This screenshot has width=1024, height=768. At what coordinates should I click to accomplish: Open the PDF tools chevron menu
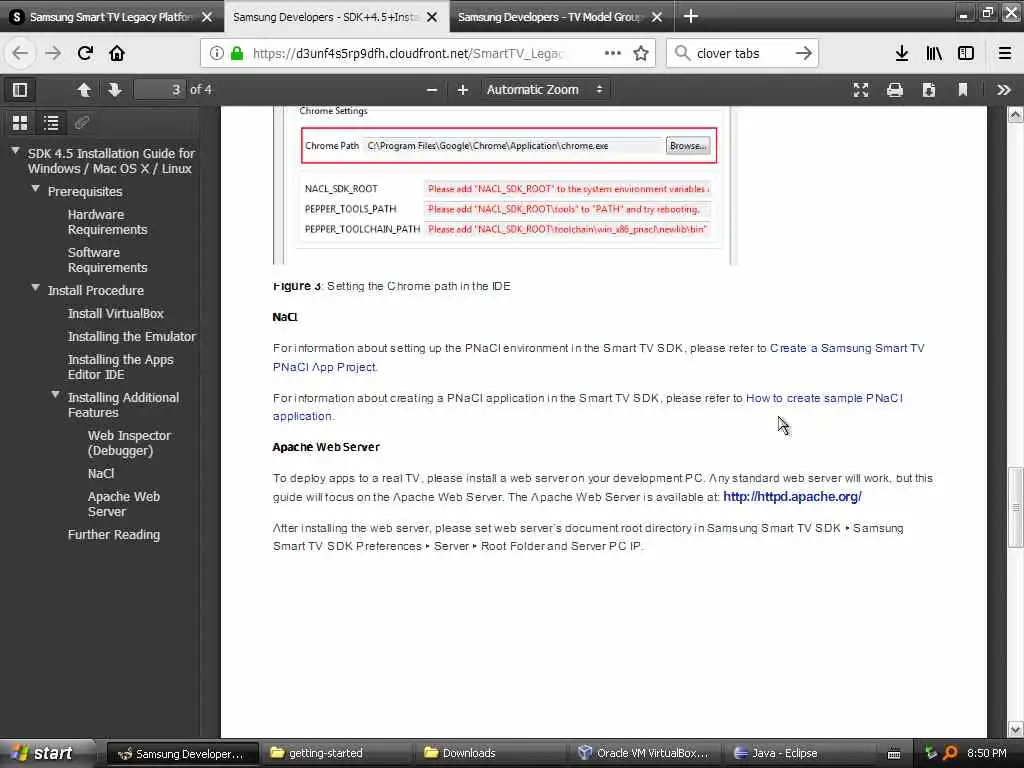point(1004,89)
